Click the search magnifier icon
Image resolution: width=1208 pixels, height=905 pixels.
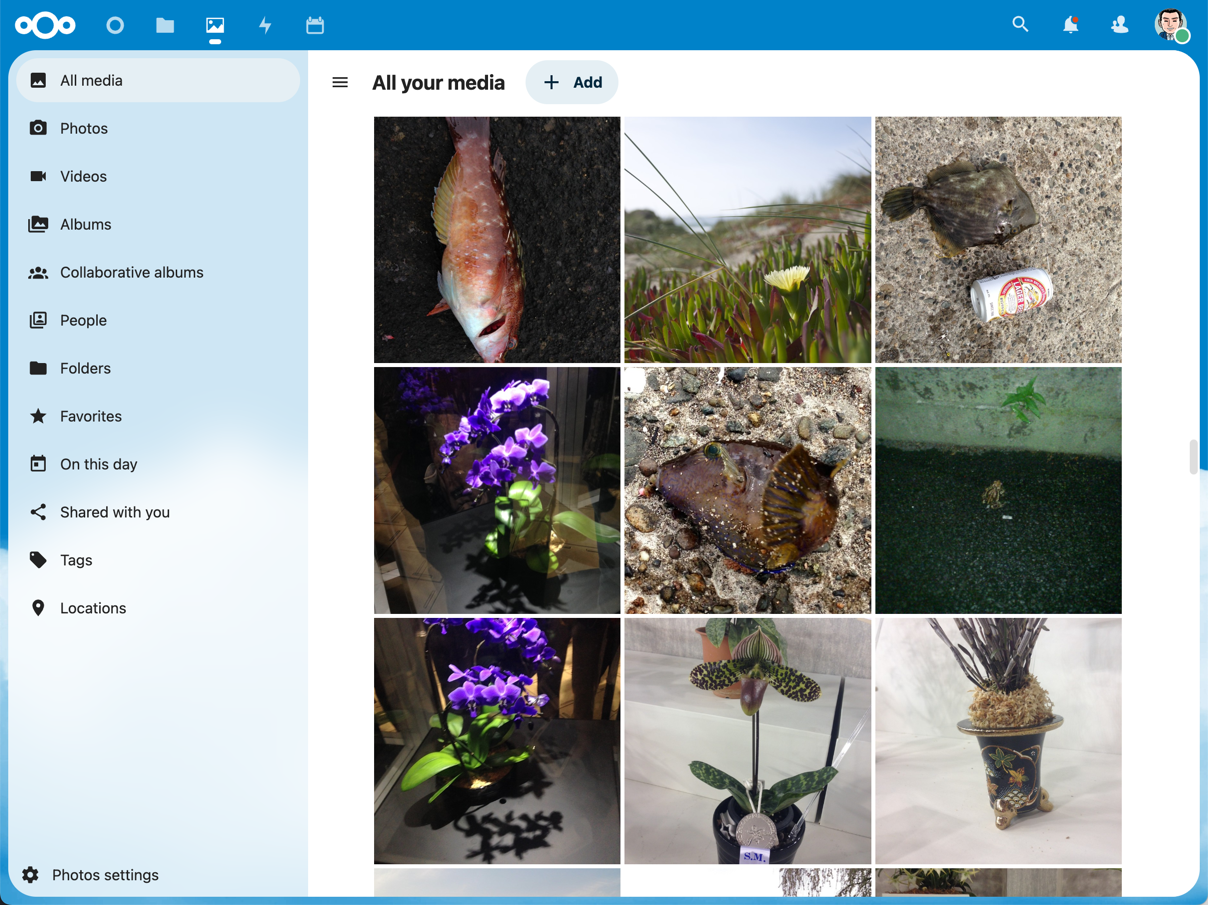click(1020, 25)
